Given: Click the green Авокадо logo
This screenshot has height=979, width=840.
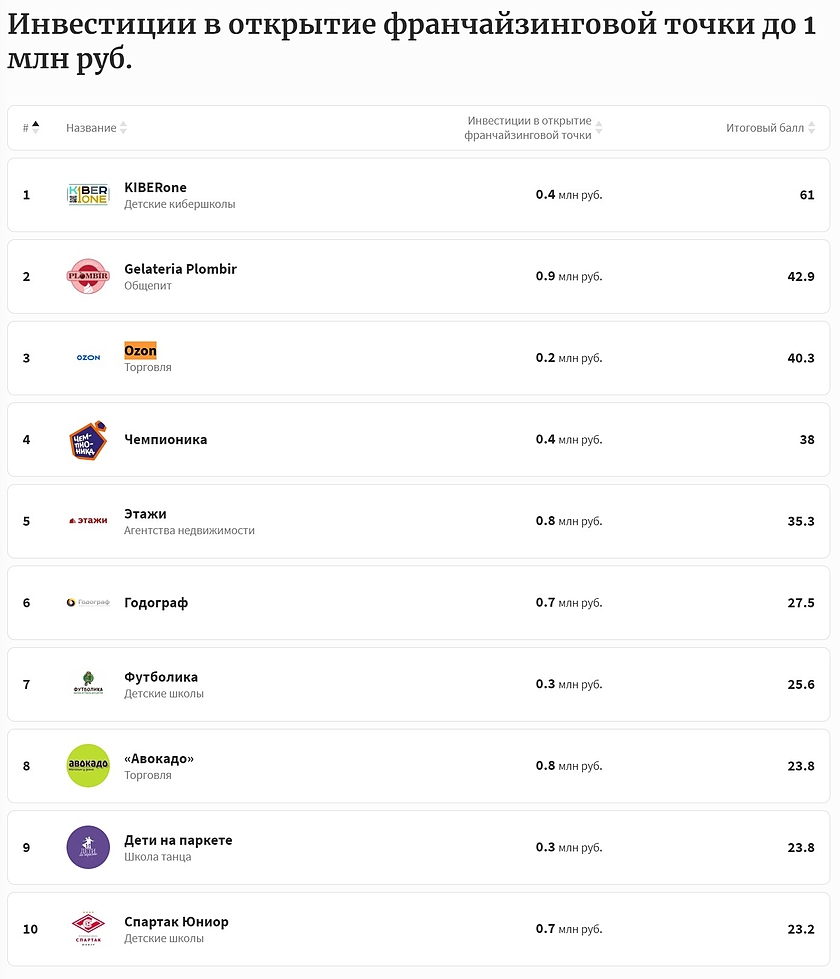Looking at the screenshot, I should 88,766.
